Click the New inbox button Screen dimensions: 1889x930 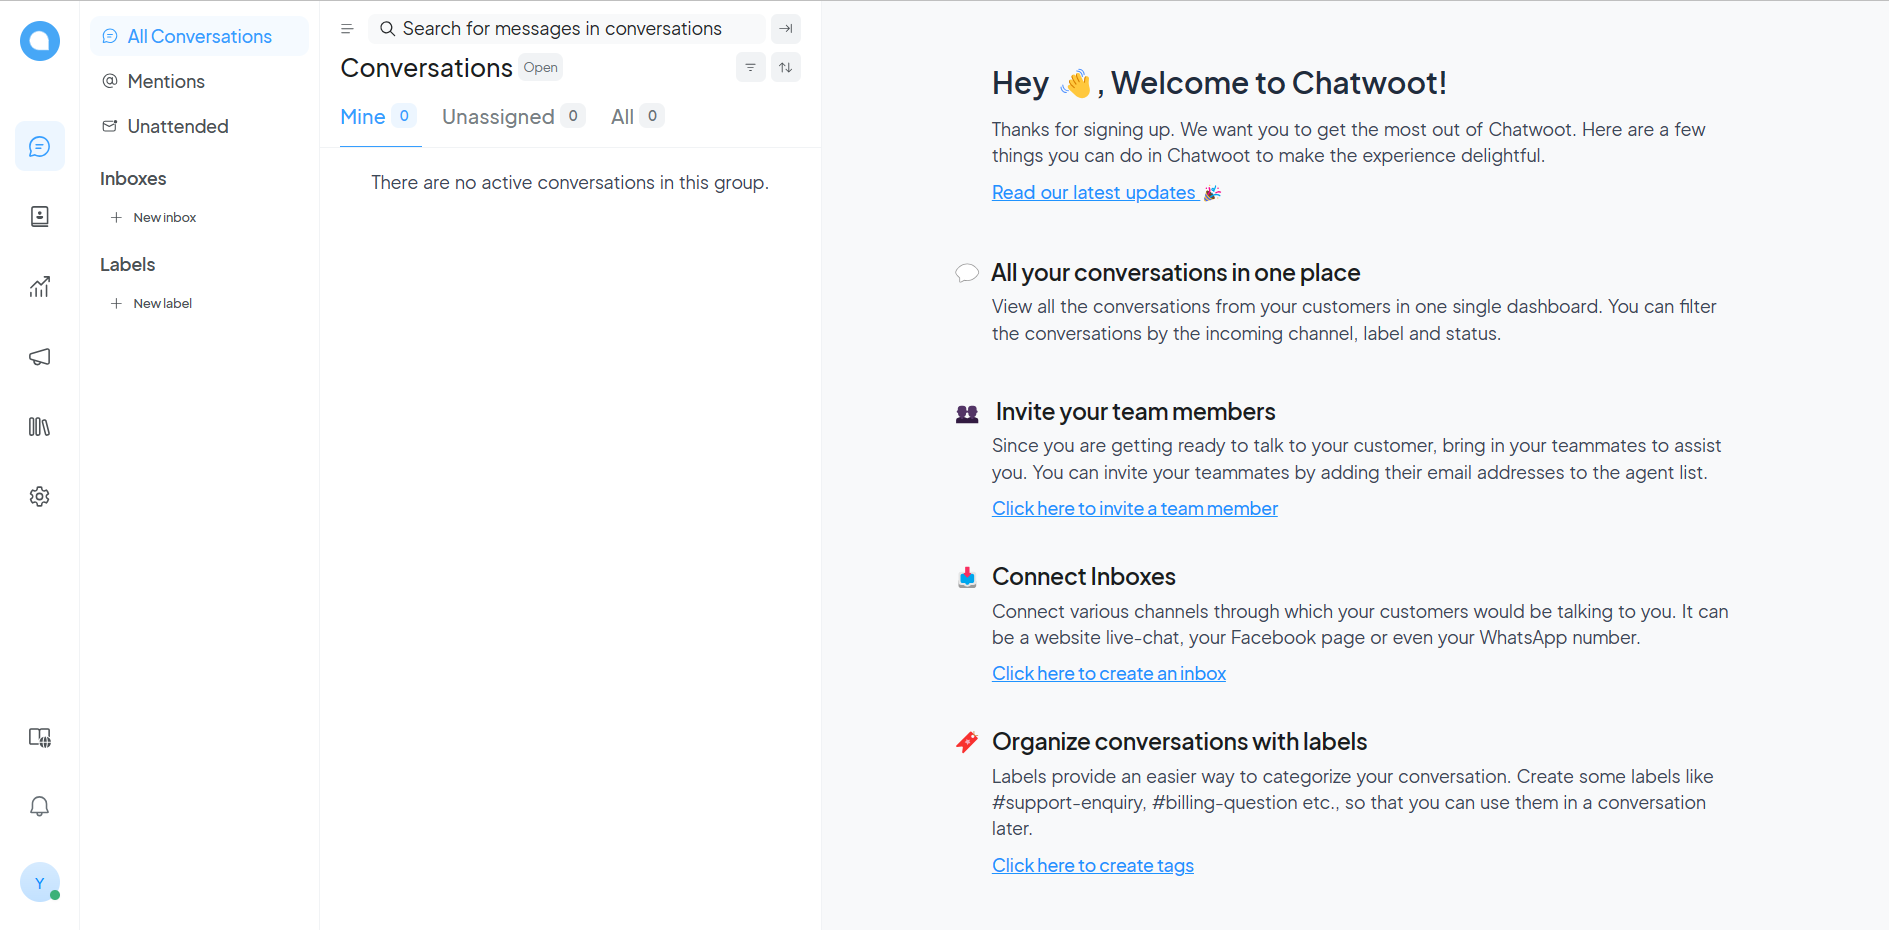pos(164,218)
